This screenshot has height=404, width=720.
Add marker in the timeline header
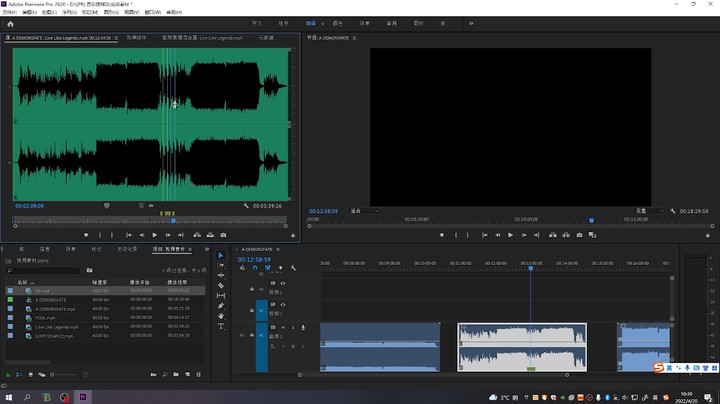[281, 268]
